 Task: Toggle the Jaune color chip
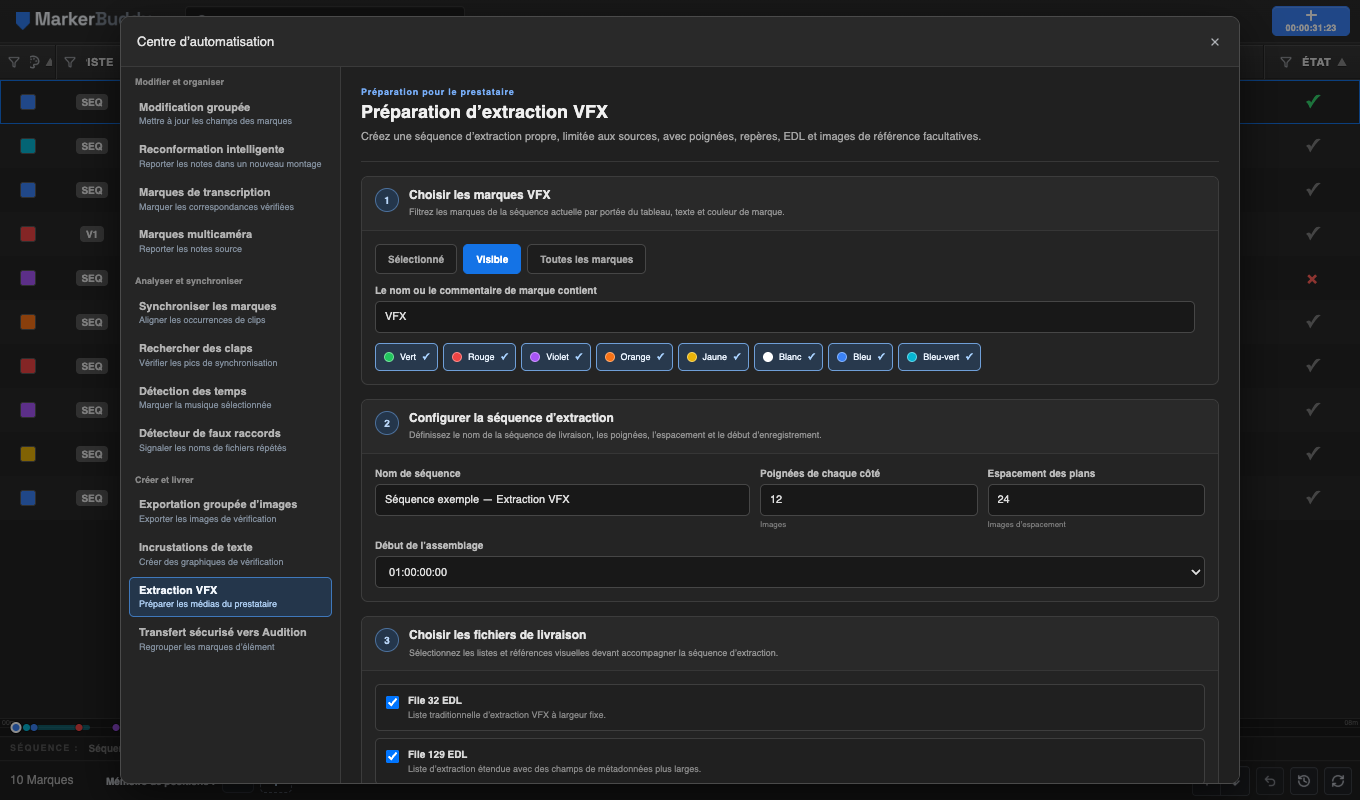tap(713, 357)
